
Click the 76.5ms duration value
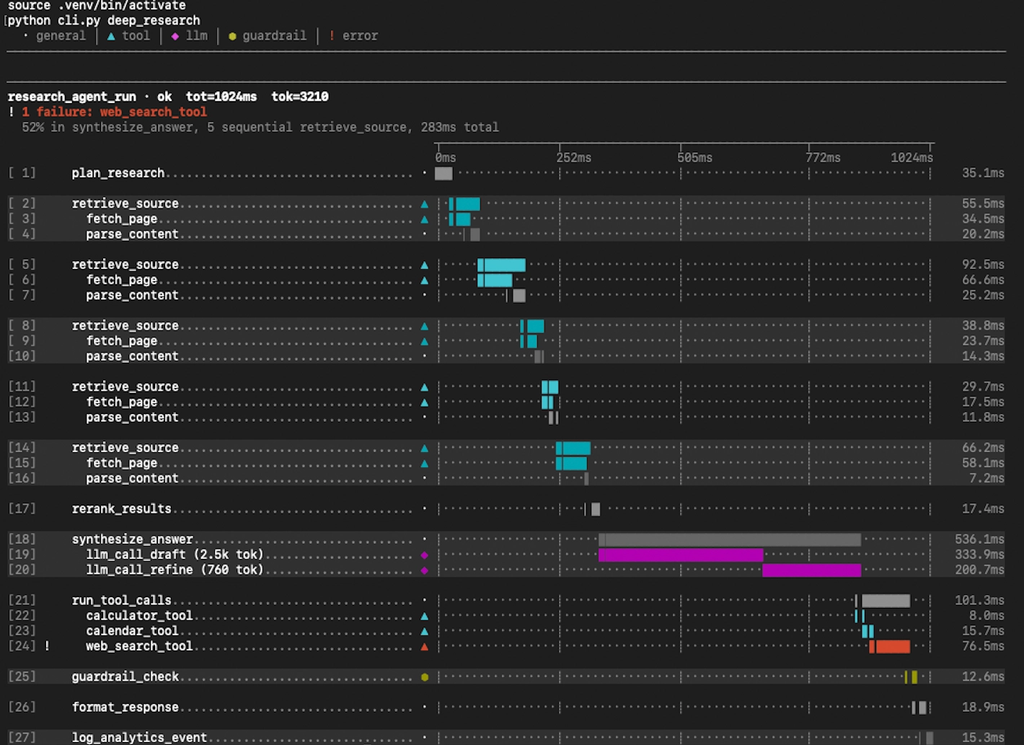coord(983,646)
